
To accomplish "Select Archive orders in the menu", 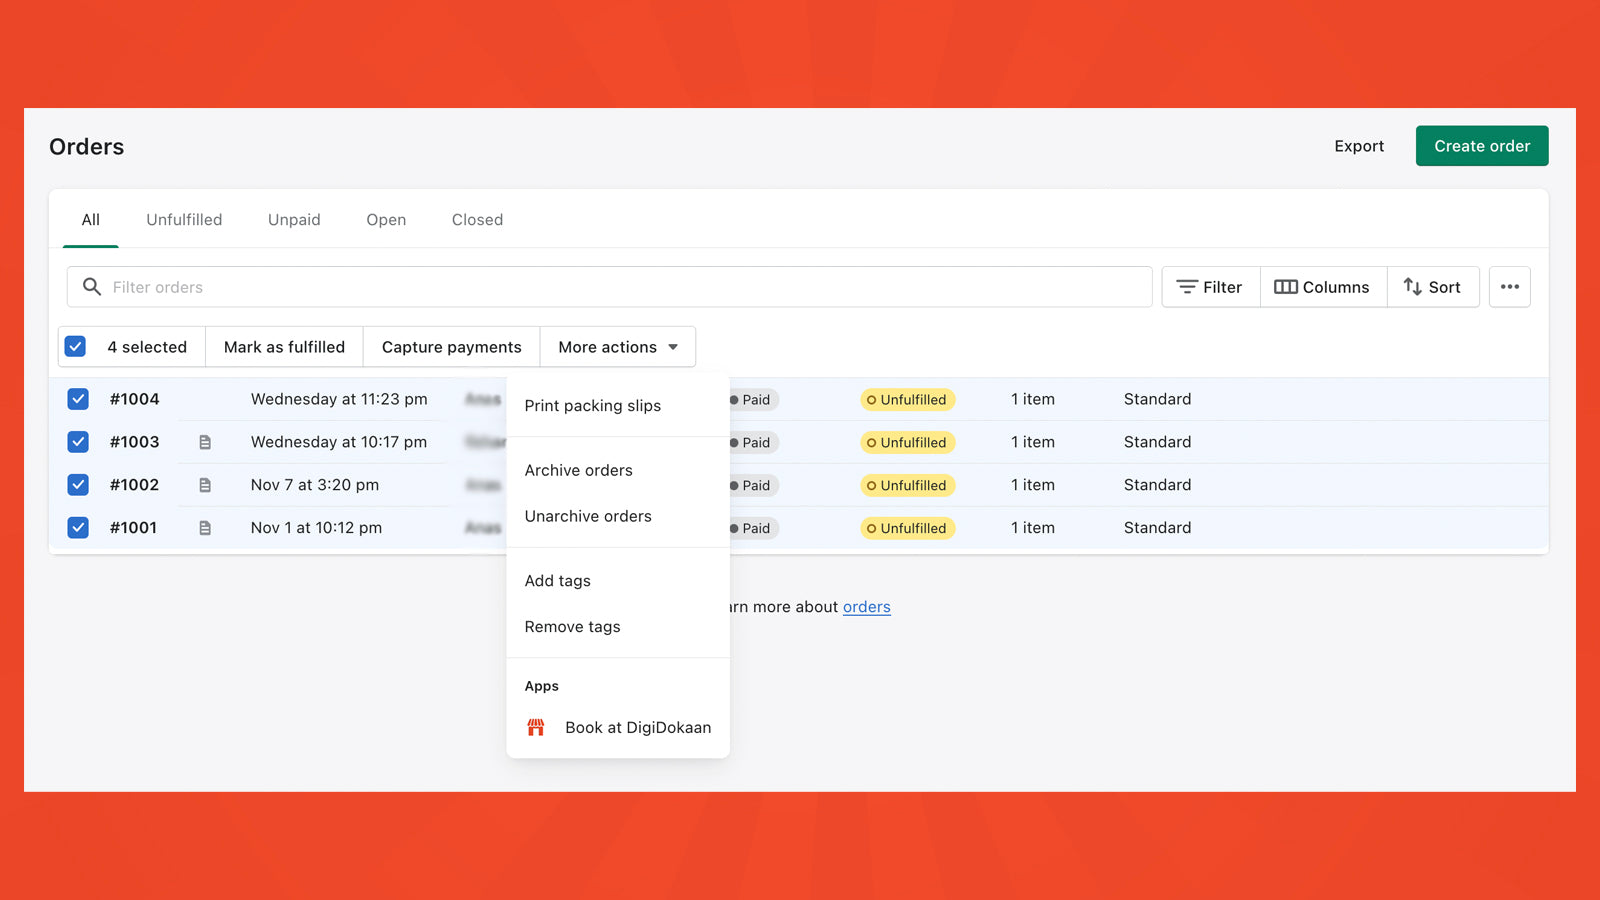I will point(579,470).
